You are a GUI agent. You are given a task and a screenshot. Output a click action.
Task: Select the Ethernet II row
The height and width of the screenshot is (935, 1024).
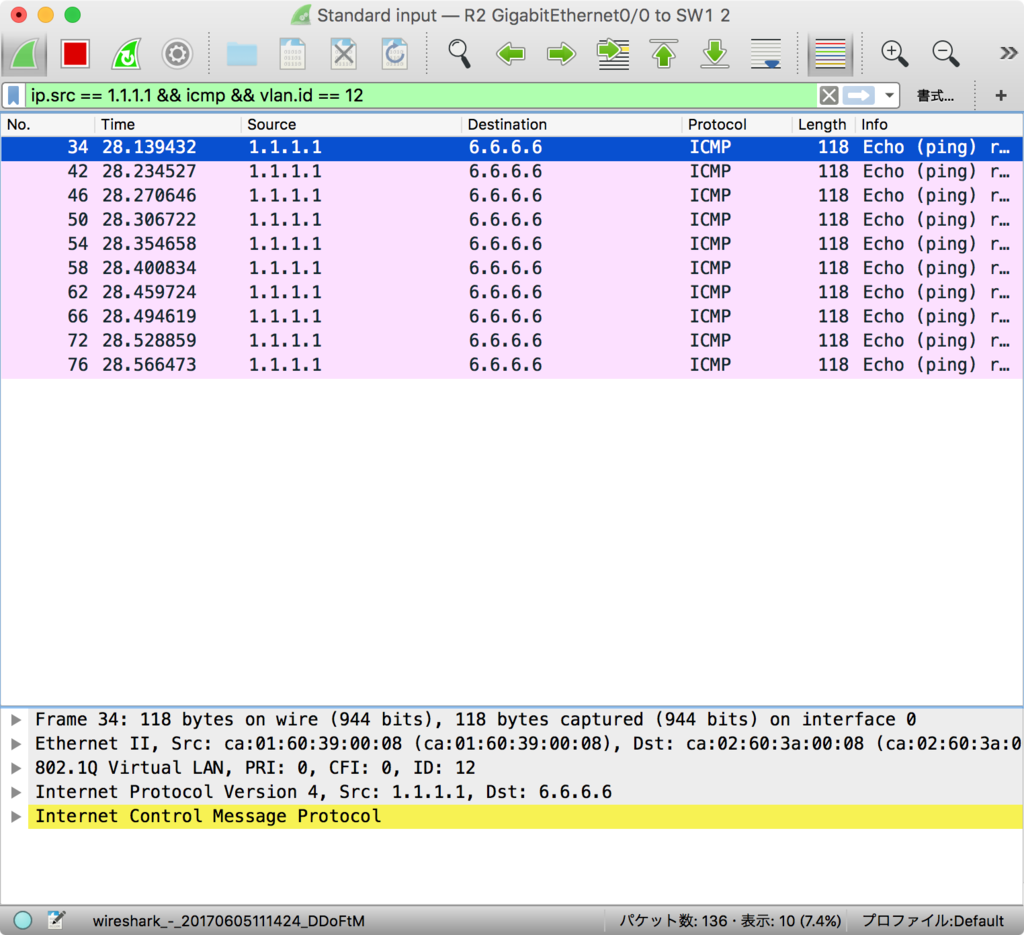point(525,744)
